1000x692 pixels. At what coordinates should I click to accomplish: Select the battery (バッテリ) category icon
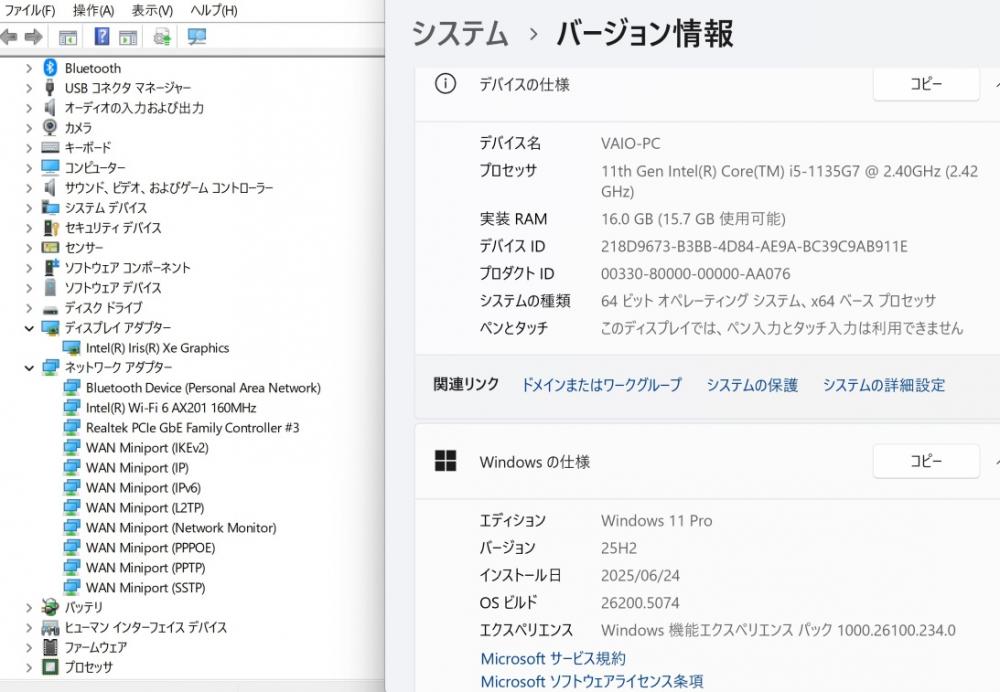tap(50, 607)
